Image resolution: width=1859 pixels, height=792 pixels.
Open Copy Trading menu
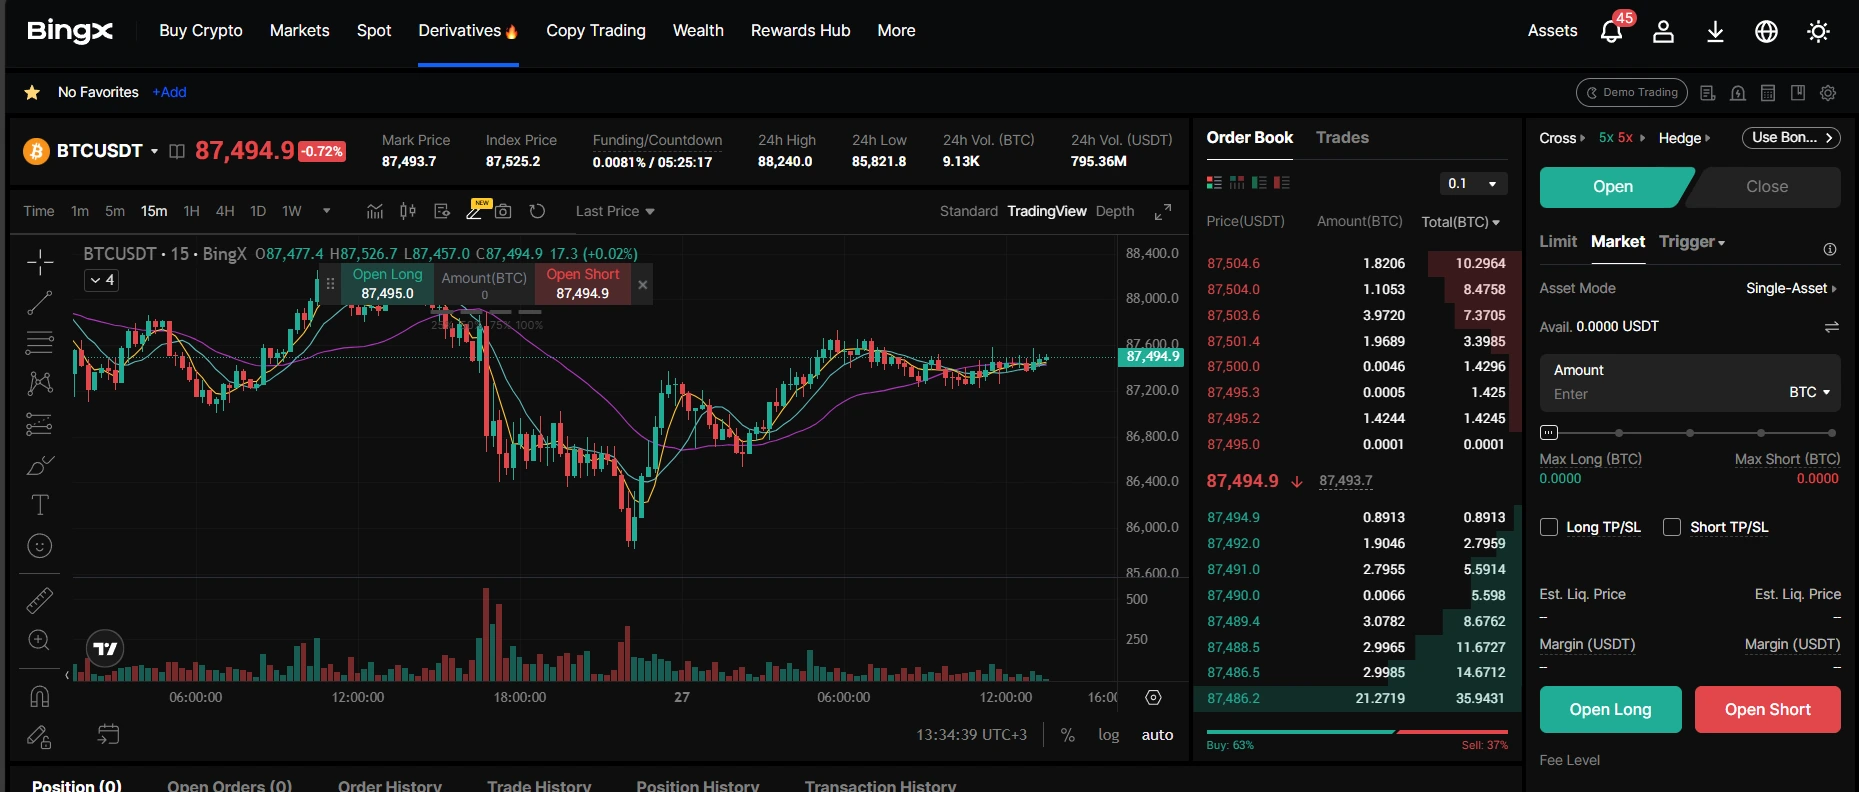point(596,31)
